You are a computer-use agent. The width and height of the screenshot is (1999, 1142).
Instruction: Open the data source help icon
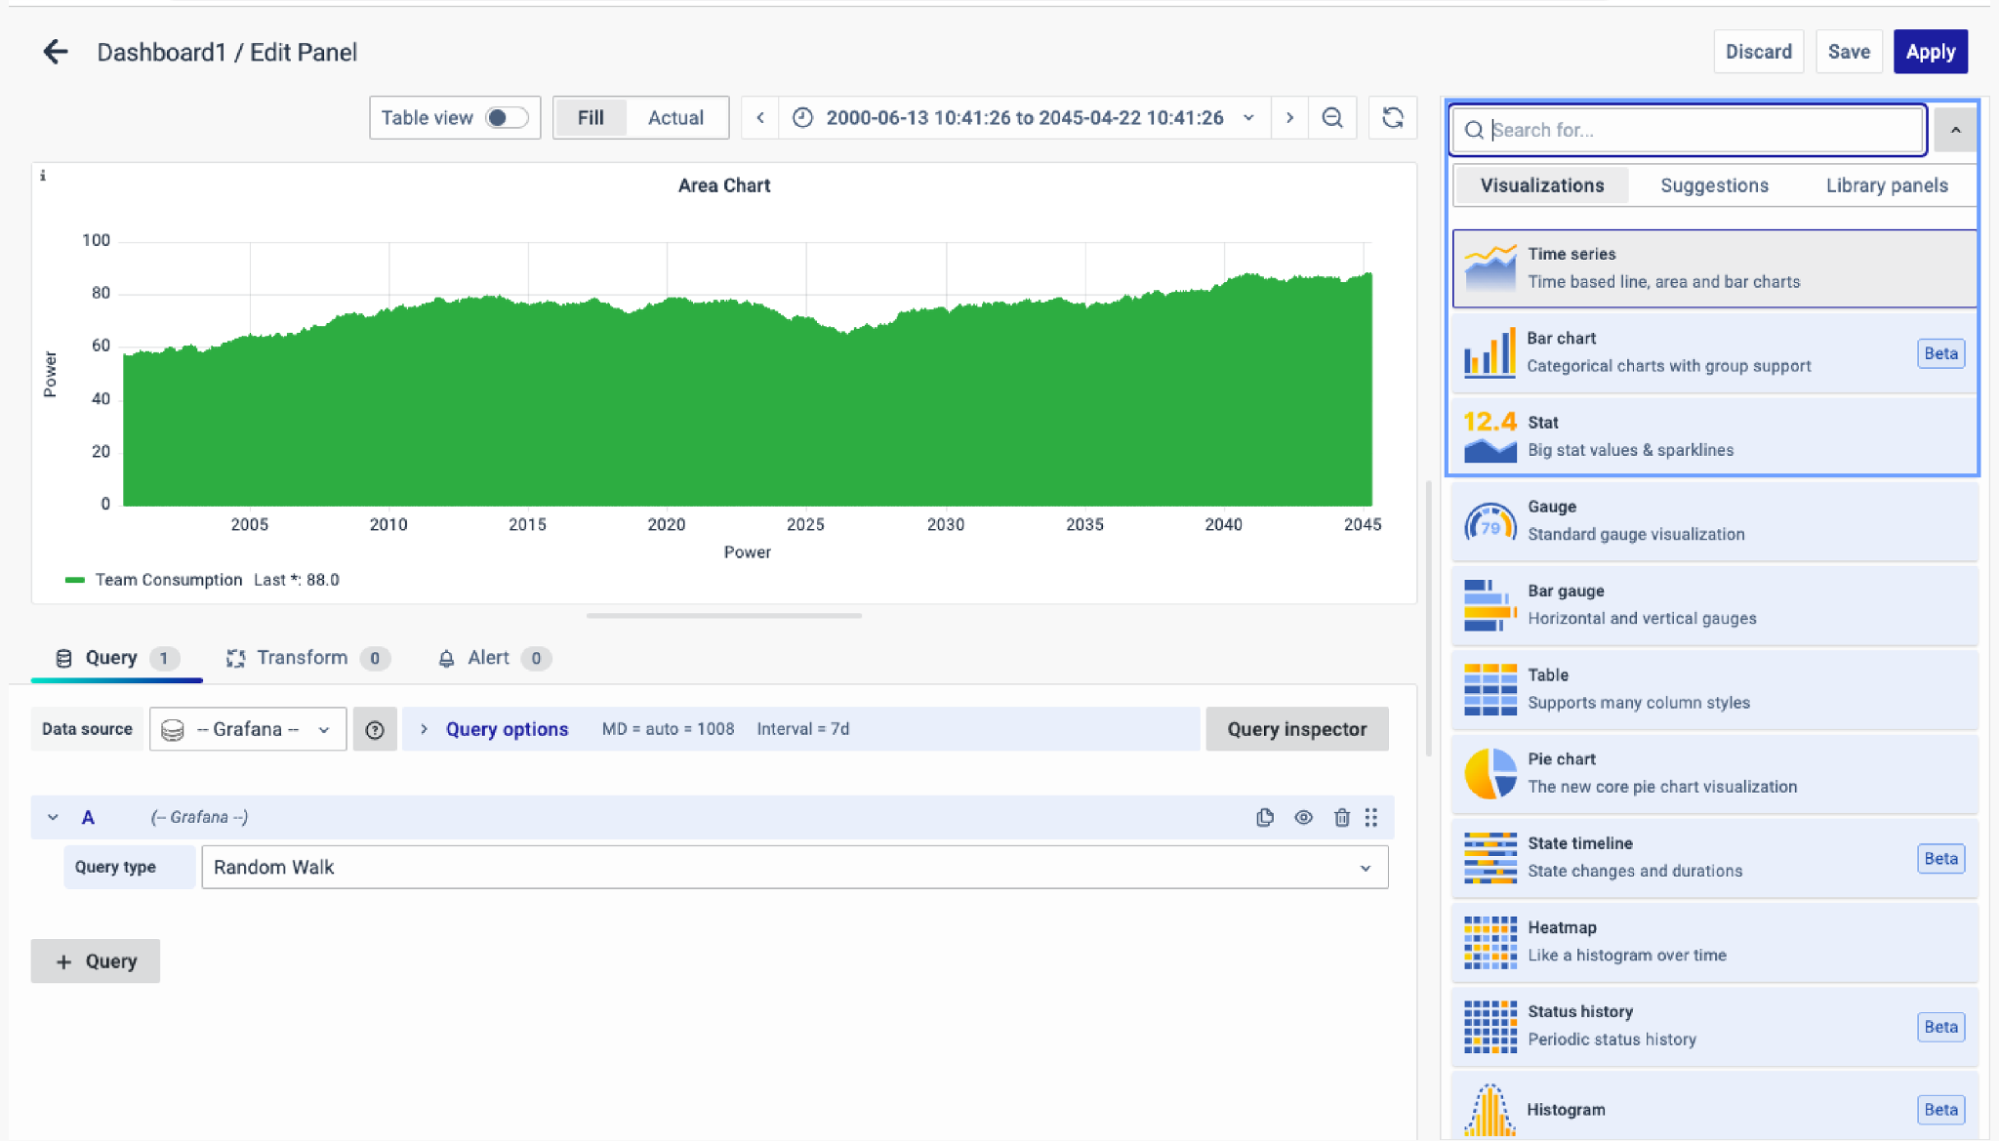click(x=375, y=730)
